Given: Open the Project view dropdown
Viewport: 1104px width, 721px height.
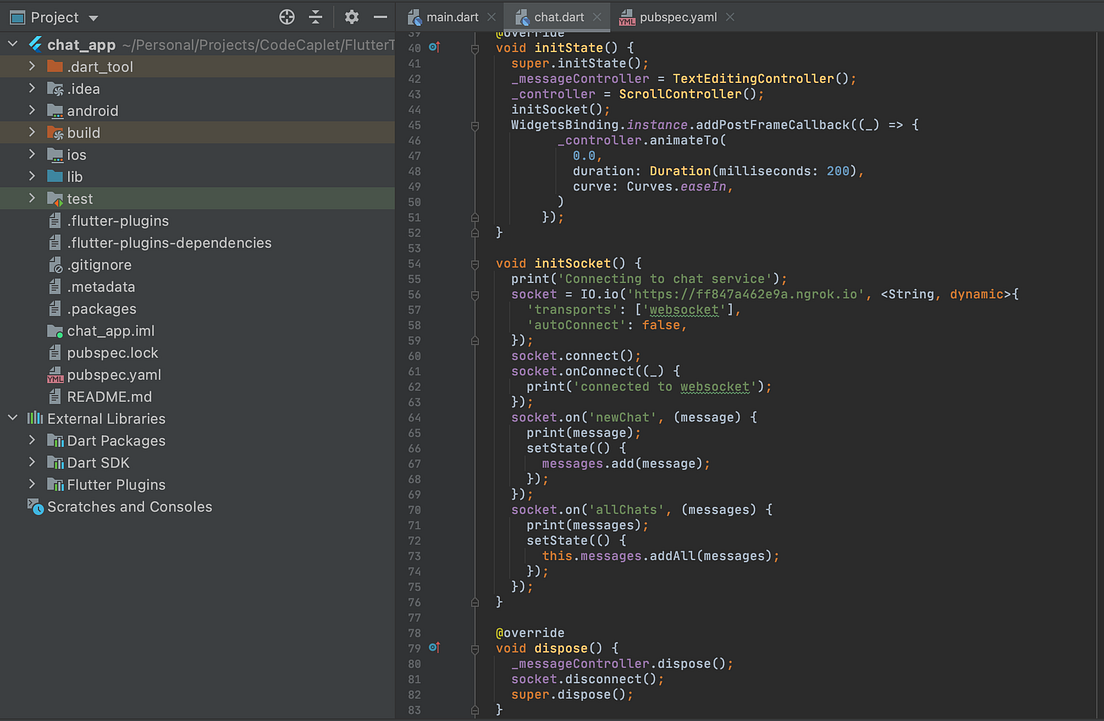Looking at the screenshot, I should [x=93, y=18].
